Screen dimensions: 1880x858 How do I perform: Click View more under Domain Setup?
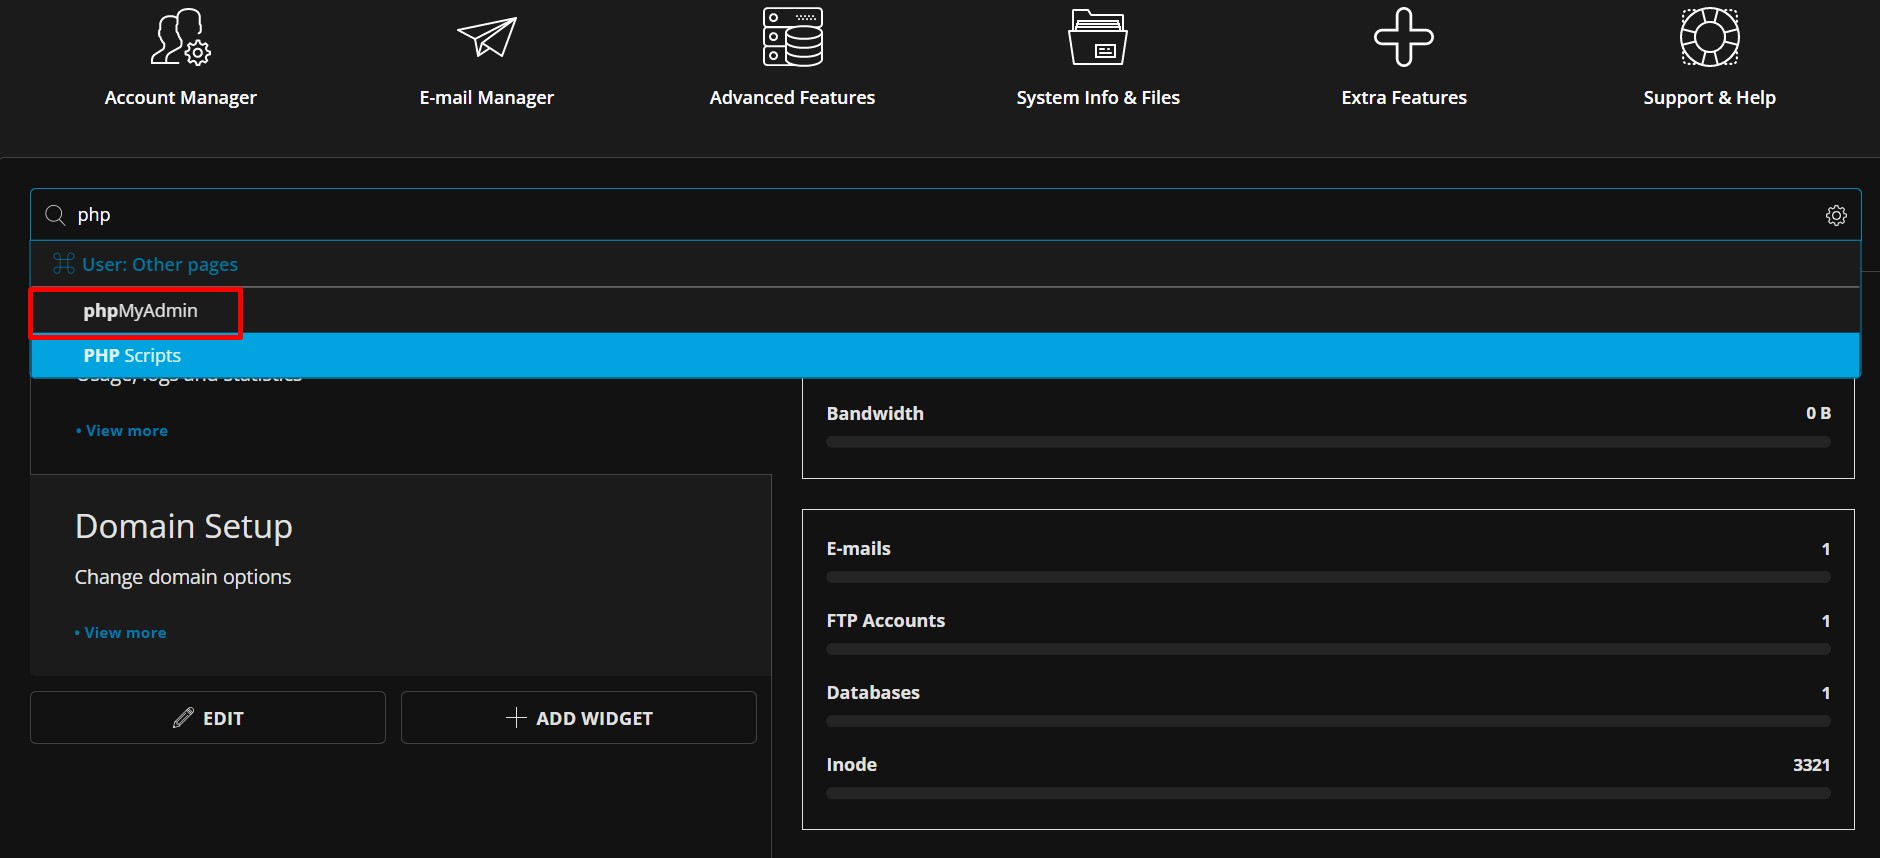pyautogui.click(x=125, y=633)
